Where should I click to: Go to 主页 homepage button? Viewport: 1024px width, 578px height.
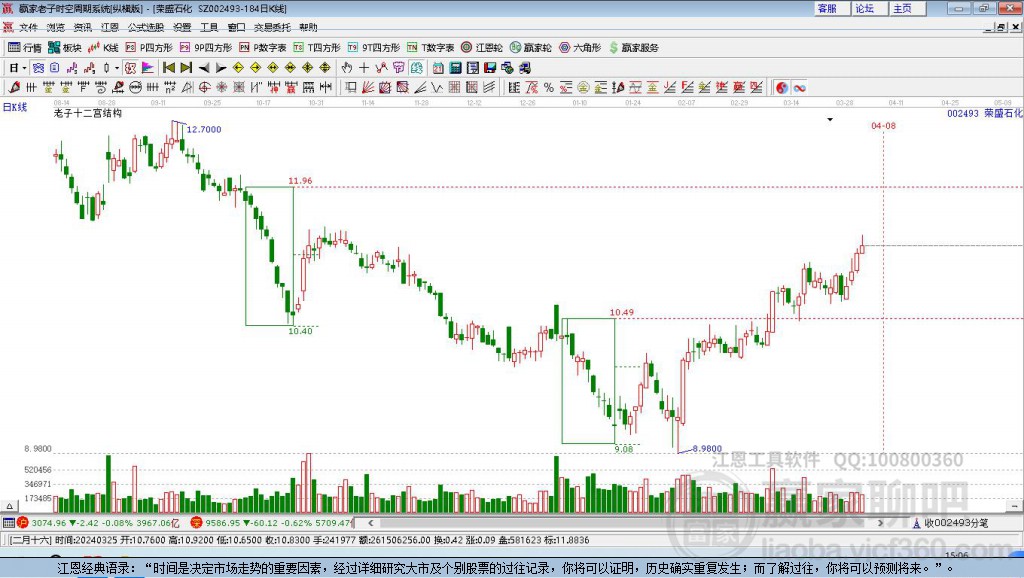click(x=906, y=8)
